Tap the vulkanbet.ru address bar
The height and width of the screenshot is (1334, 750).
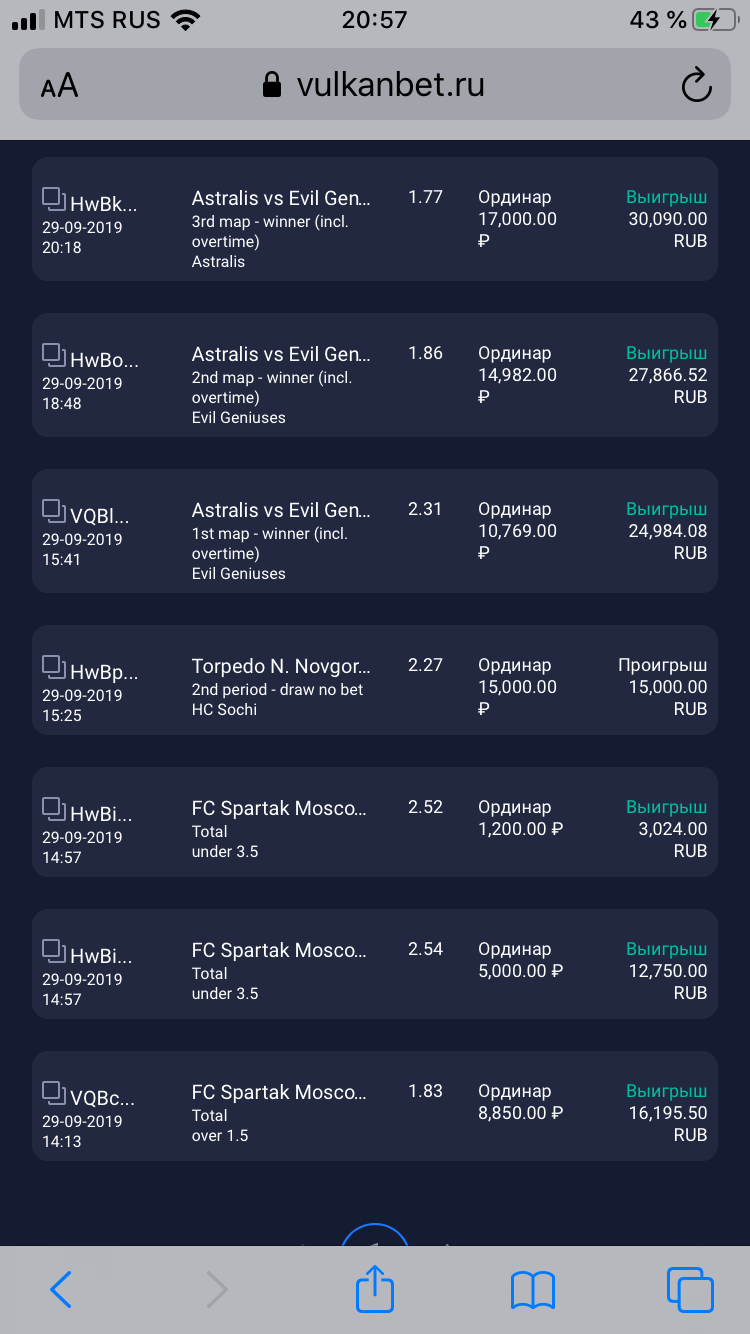(375, 85)
